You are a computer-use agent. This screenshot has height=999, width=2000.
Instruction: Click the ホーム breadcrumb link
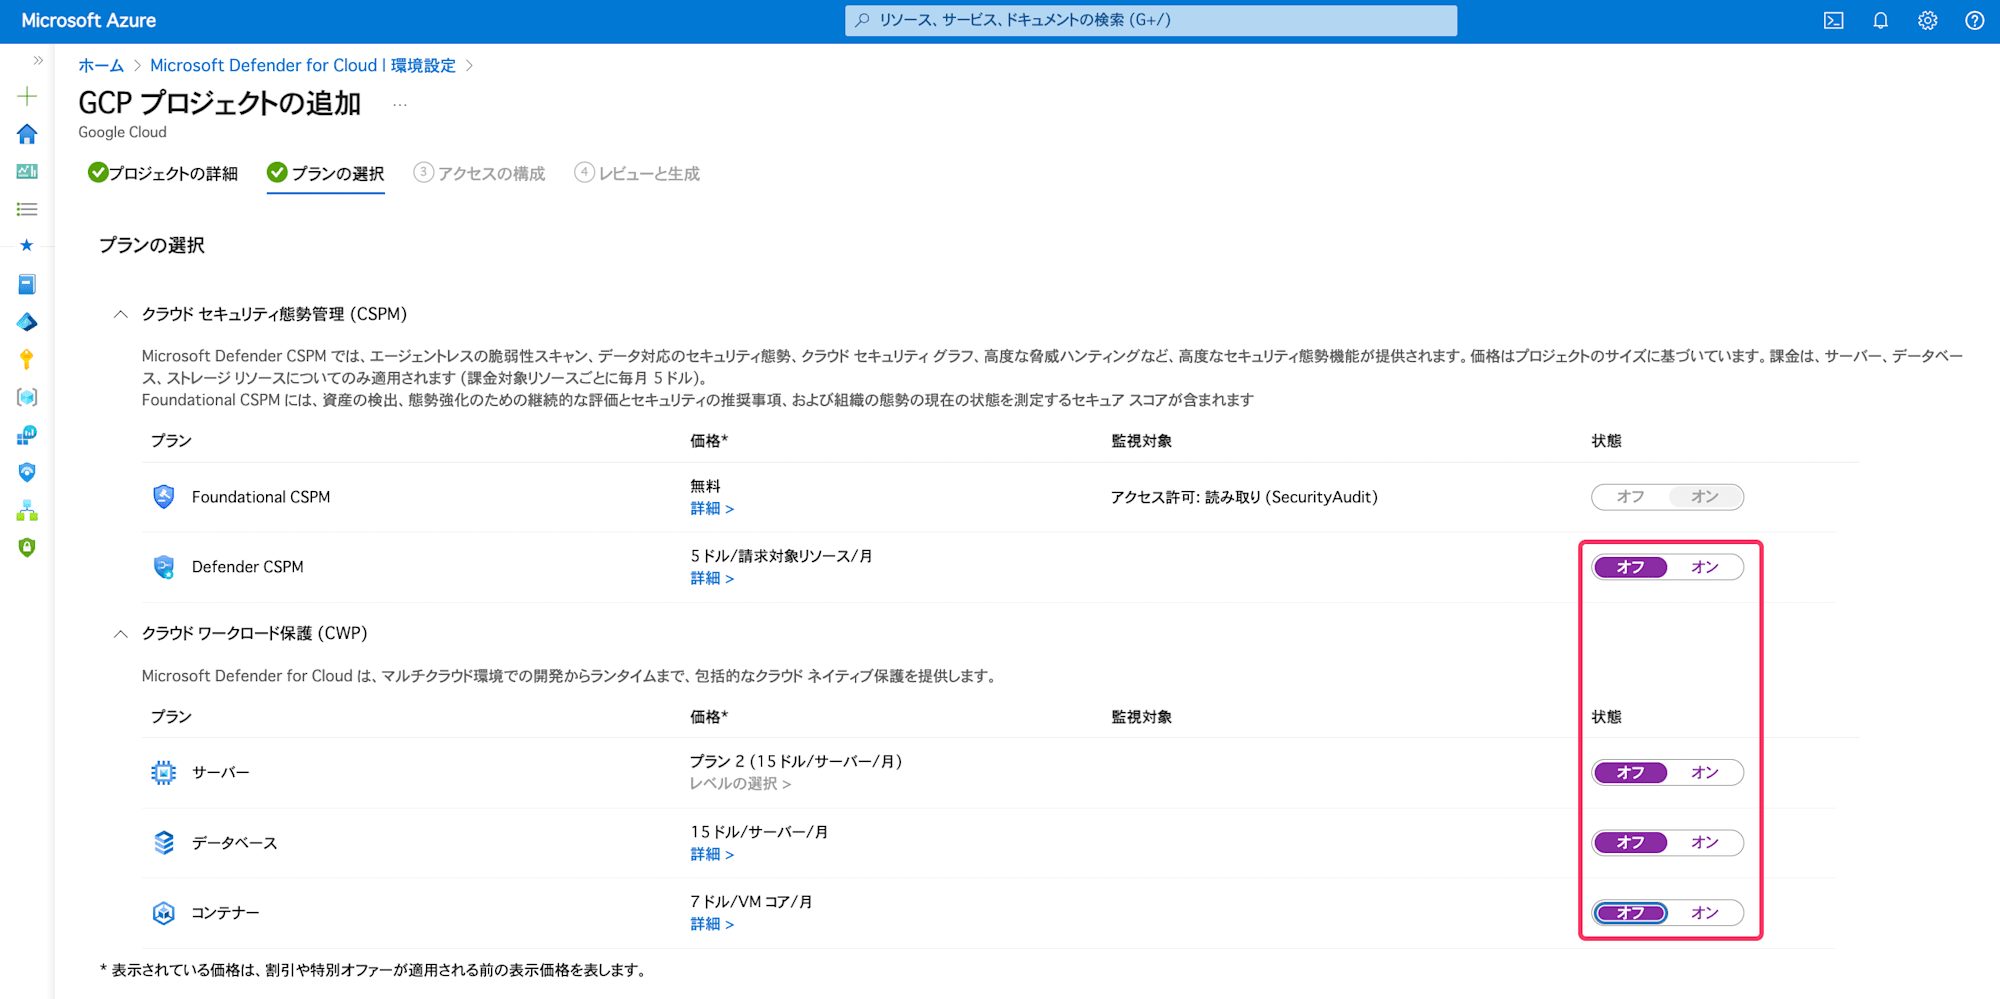101,66
